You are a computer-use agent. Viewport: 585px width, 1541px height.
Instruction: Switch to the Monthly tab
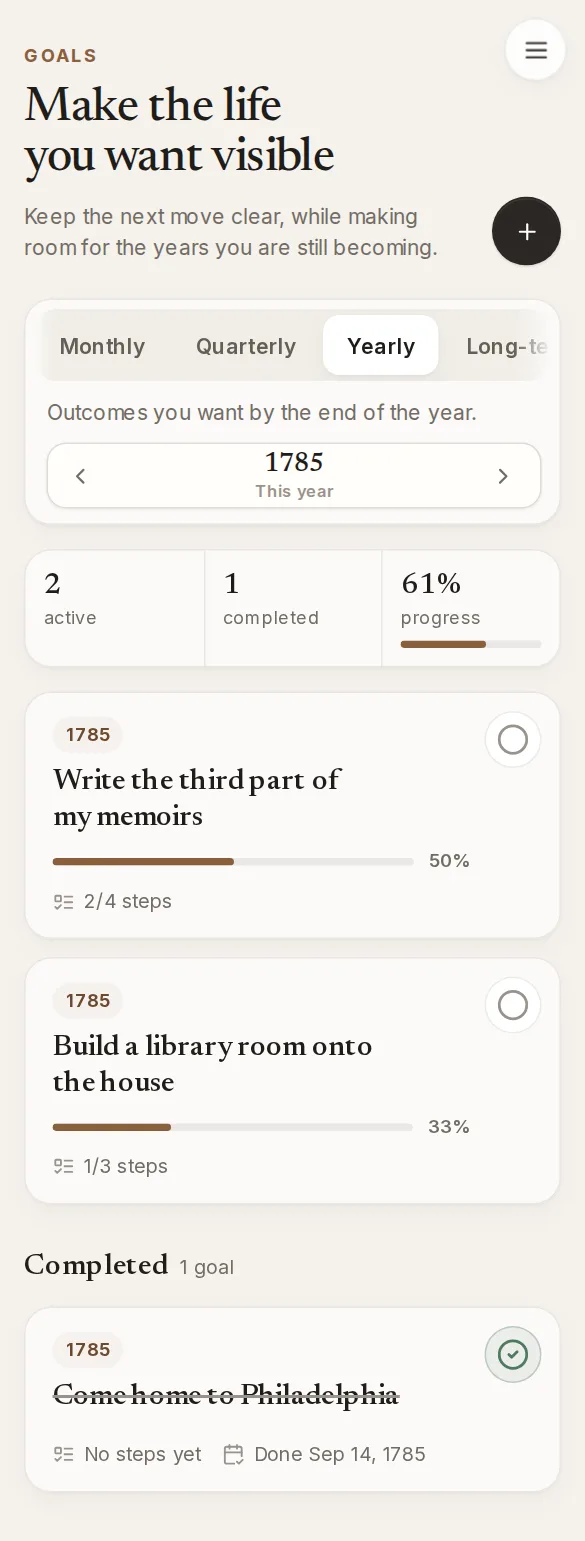(102, 346)
